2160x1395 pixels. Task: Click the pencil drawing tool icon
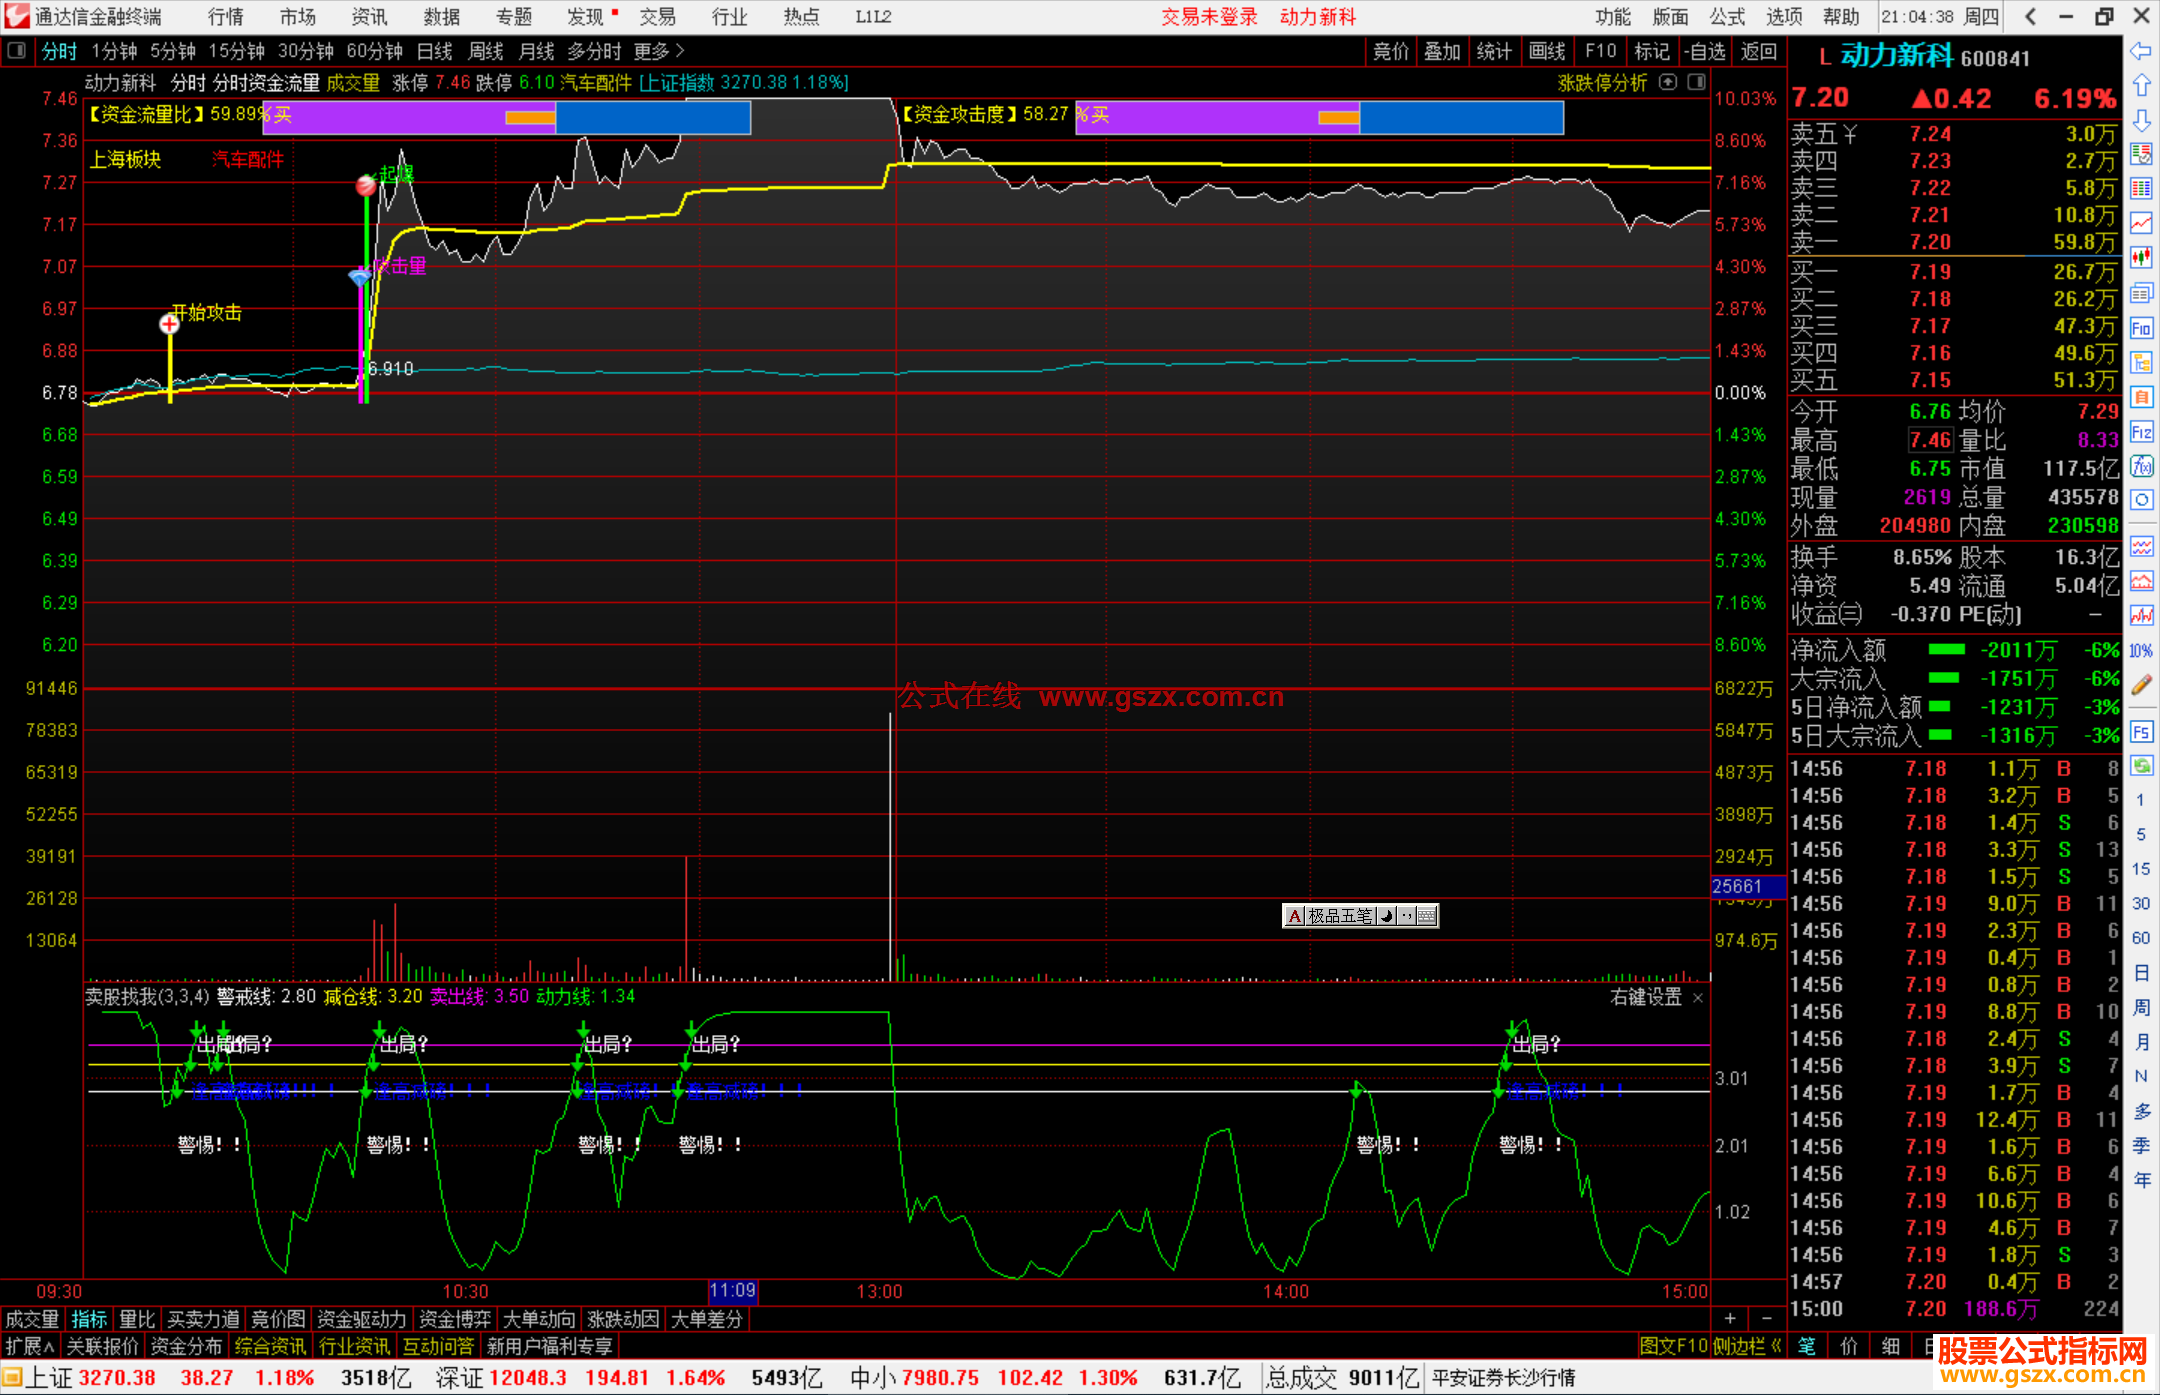2141,685
